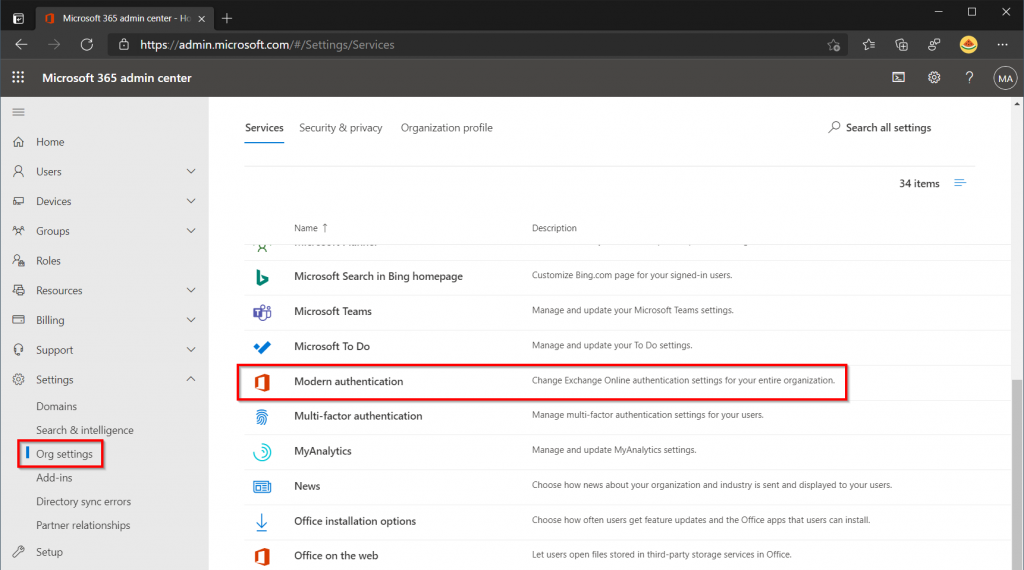Open Office installation options
This screenshot has height=570, width=1024.
click(x=355, y=521)
